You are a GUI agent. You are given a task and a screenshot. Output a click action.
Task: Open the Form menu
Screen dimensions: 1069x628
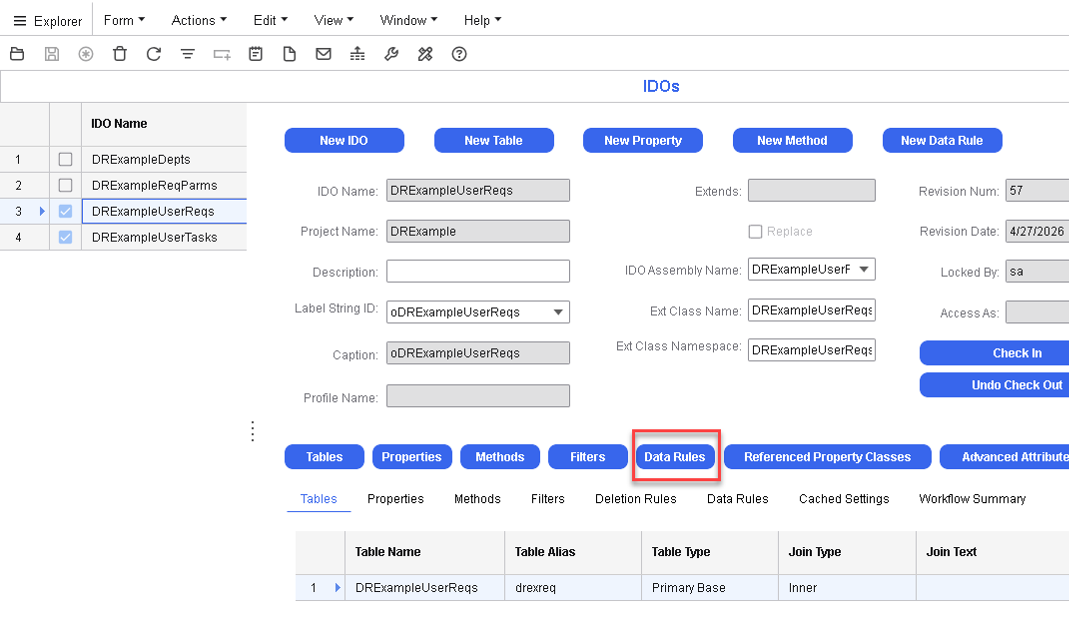pos(124,20)
